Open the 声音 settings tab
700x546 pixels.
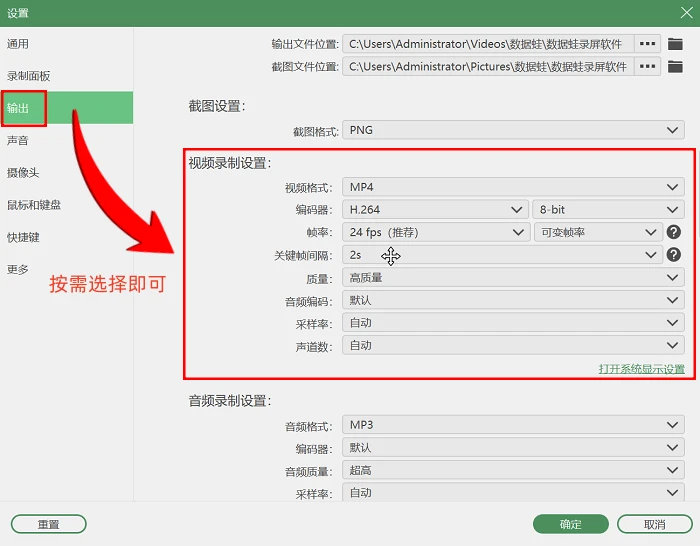pos(67,140)
